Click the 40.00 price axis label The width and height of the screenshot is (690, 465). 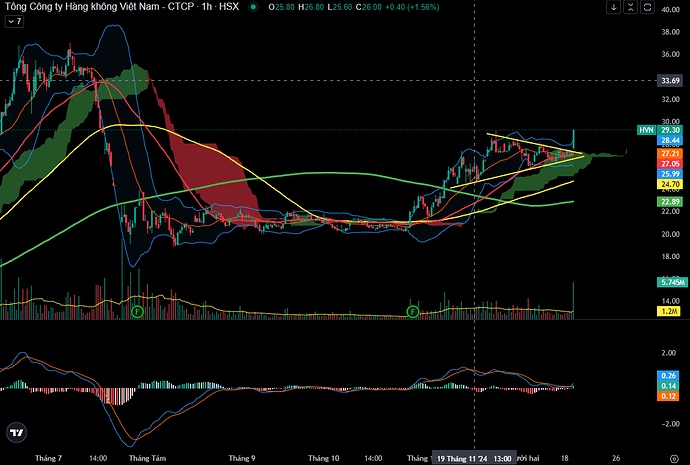tap(671, 9)
